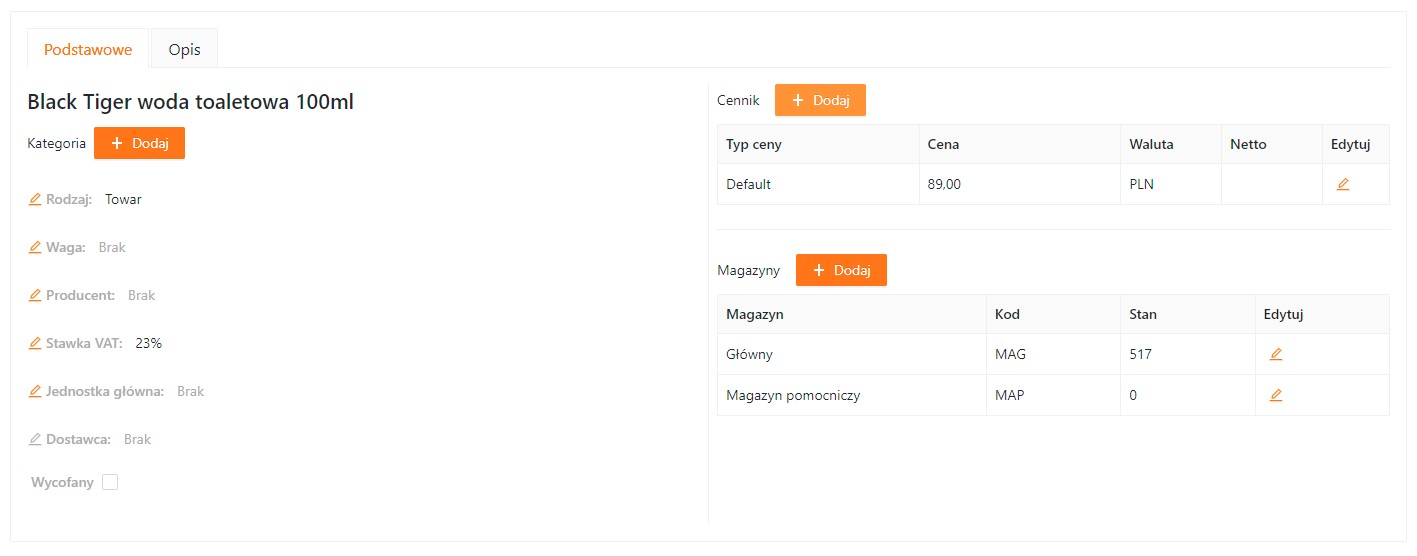Select the Magazyn pomocniczy name cell
Image resolution: width=1417 pixels, height=556 pixels.
[793, 395]
